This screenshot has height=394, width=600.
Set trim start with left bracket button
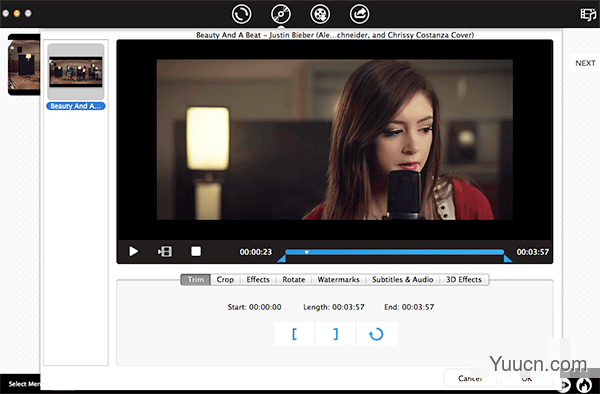[294, 334]
